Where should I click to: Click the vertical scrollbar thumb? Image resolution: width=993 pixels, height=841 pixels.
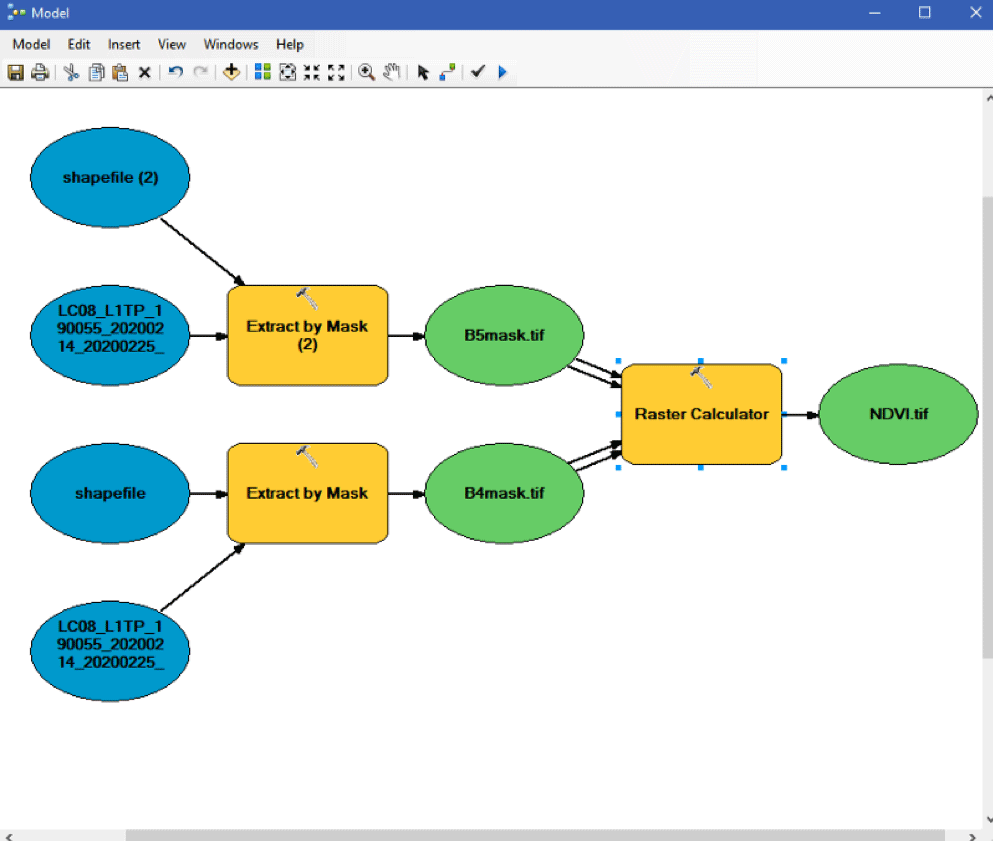pos(987,427)
